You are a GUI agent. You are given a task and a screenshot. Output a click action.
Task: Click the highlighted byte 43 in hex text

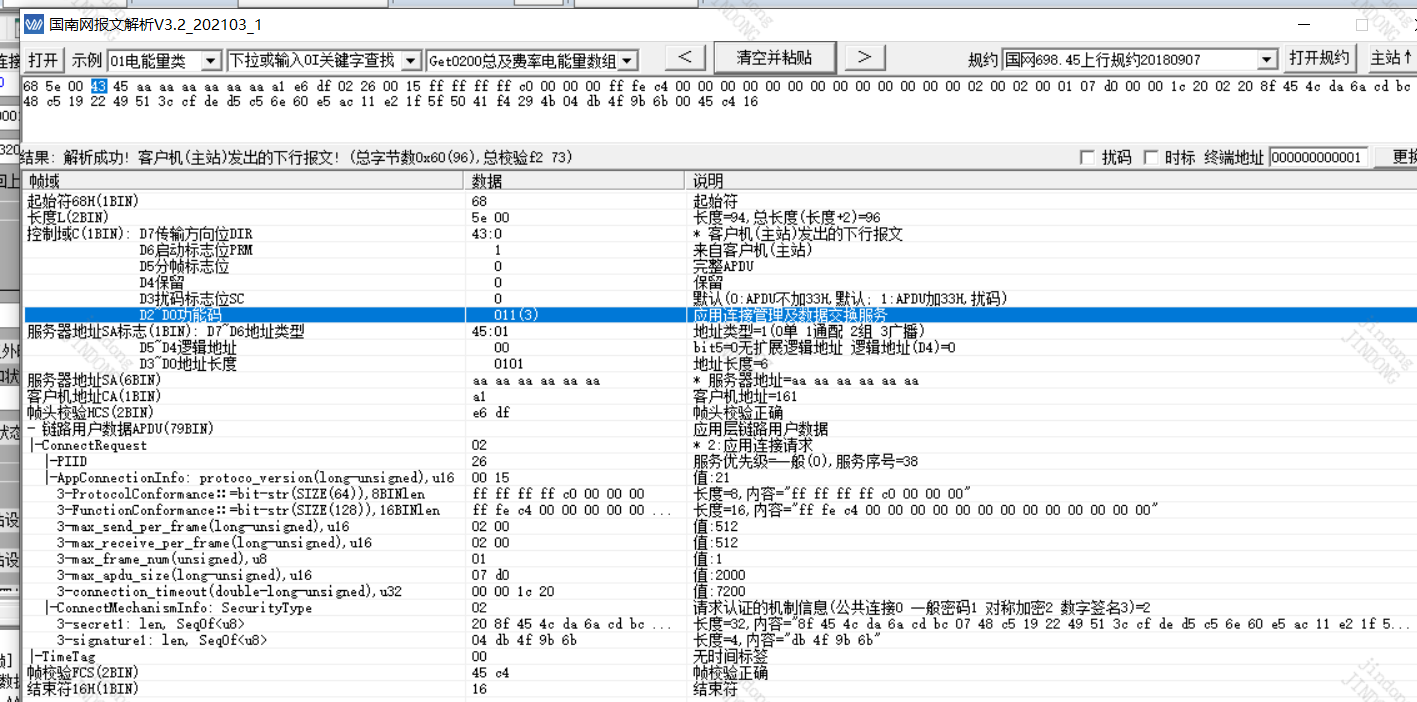(x=99, y=86)
